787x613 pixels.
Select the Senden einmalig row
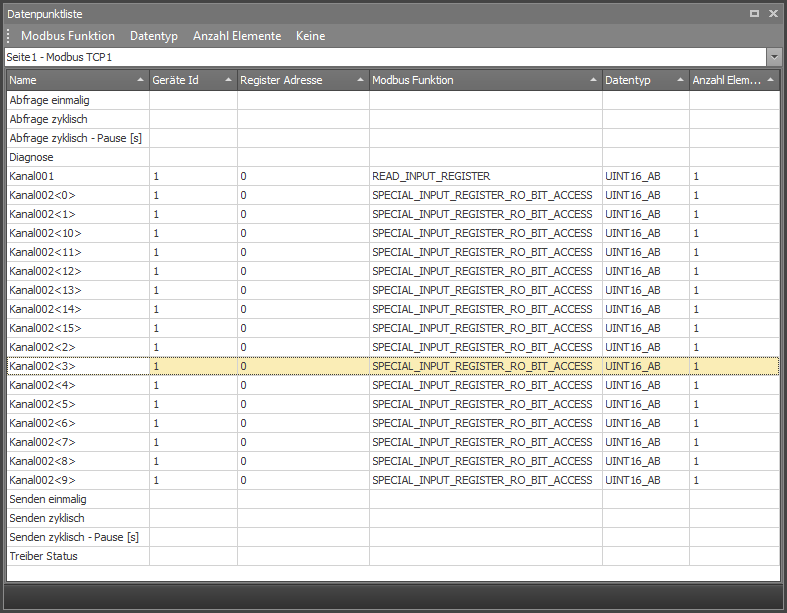393,500
